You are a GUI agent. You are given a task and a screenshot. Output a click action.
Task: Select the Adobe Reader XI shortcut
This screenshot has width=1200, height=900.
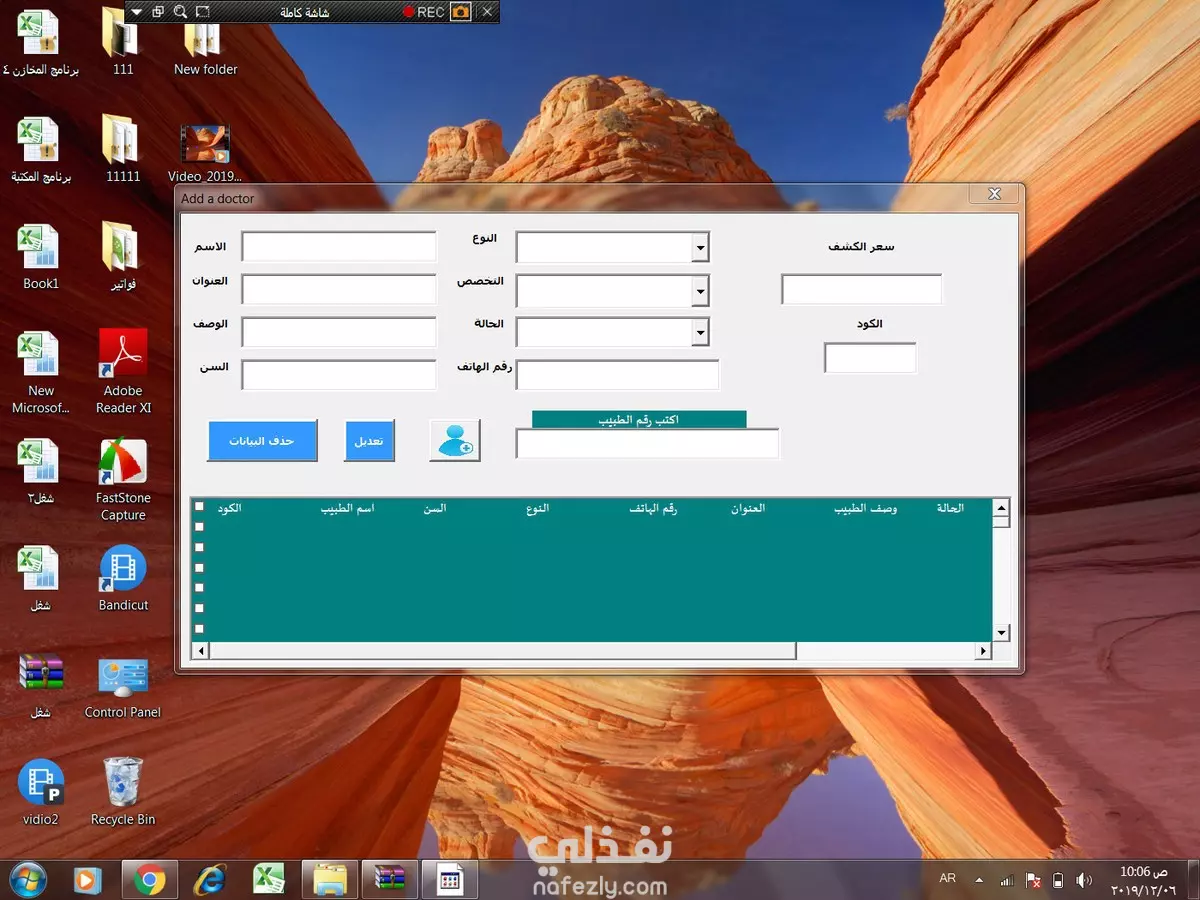[123, 372]
